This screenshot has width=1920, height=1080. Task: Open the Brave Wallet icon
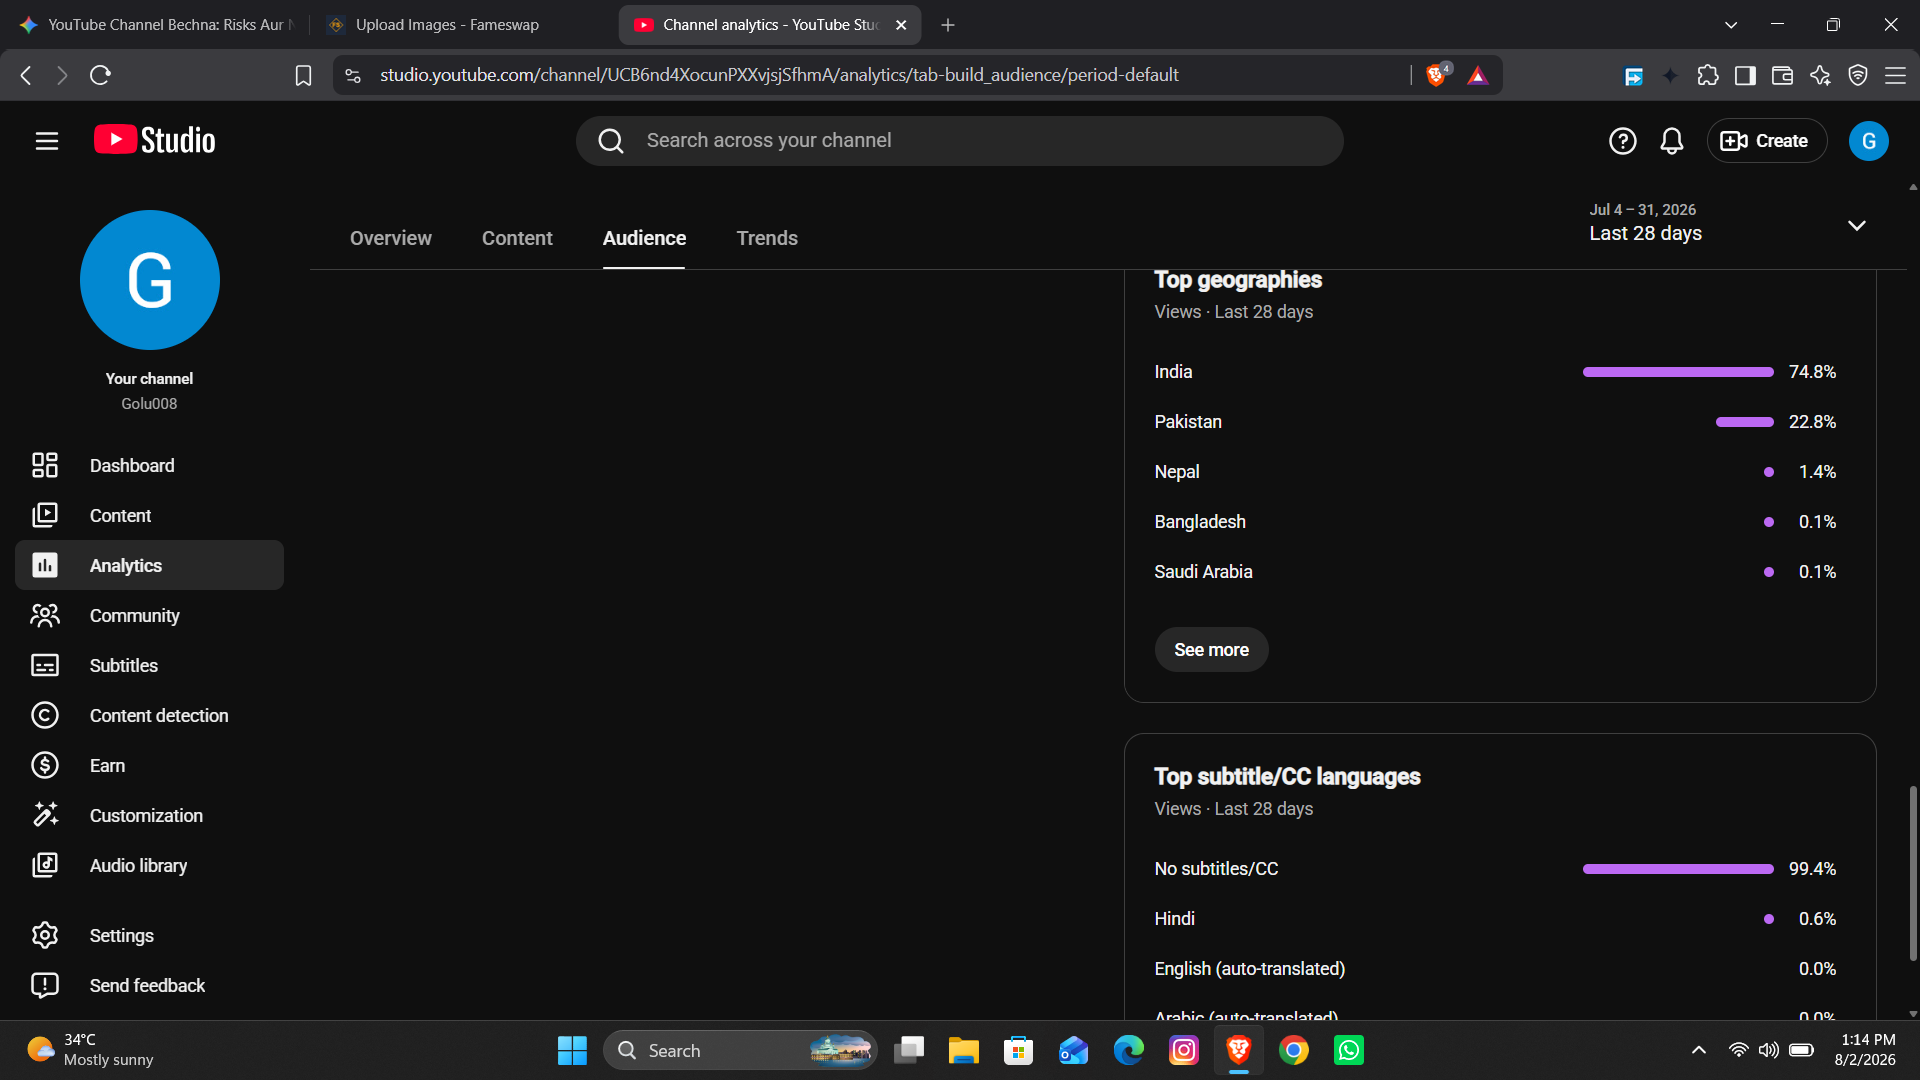point(1782,75)
